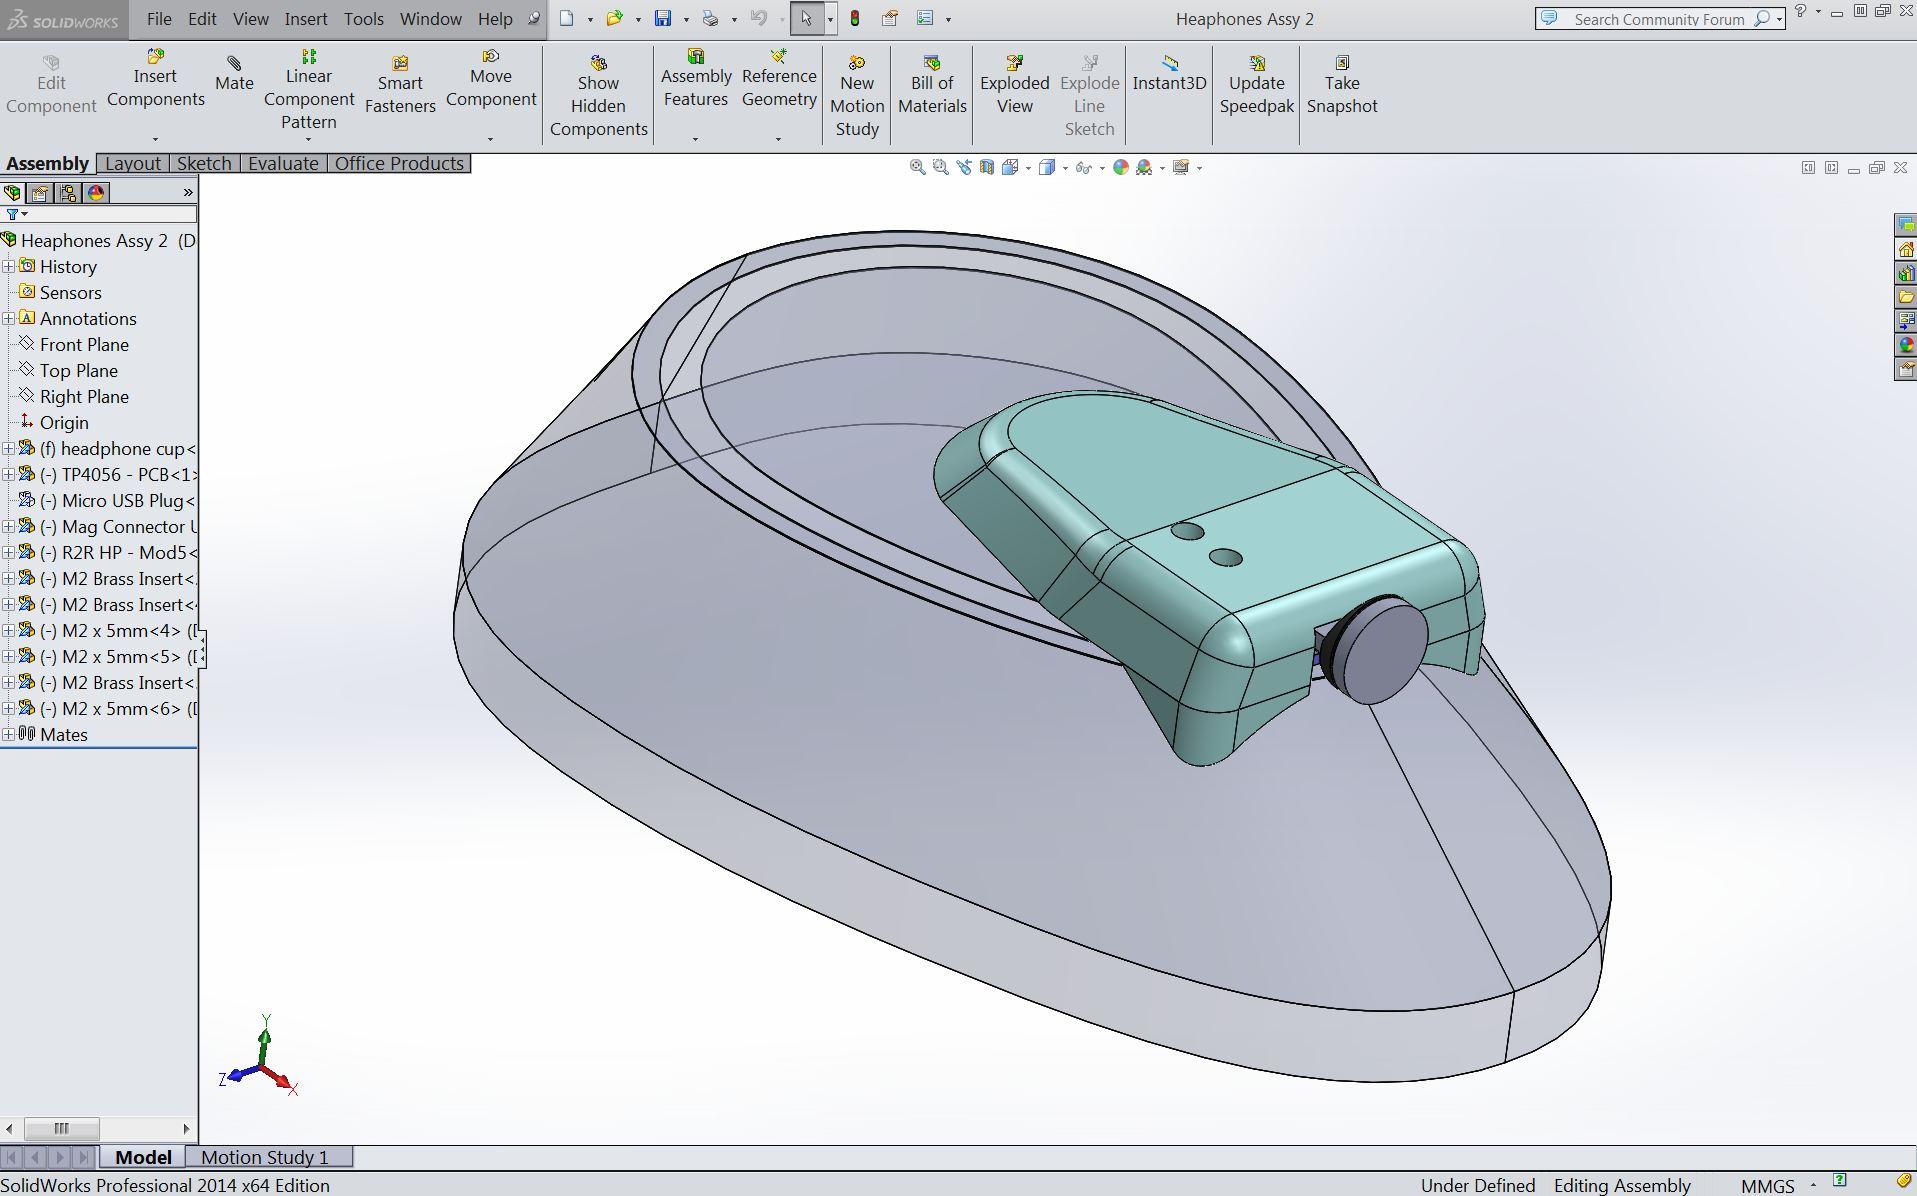Click the feature tree filter icon
1917x1196 pixels.
click(x=12, y=214)
